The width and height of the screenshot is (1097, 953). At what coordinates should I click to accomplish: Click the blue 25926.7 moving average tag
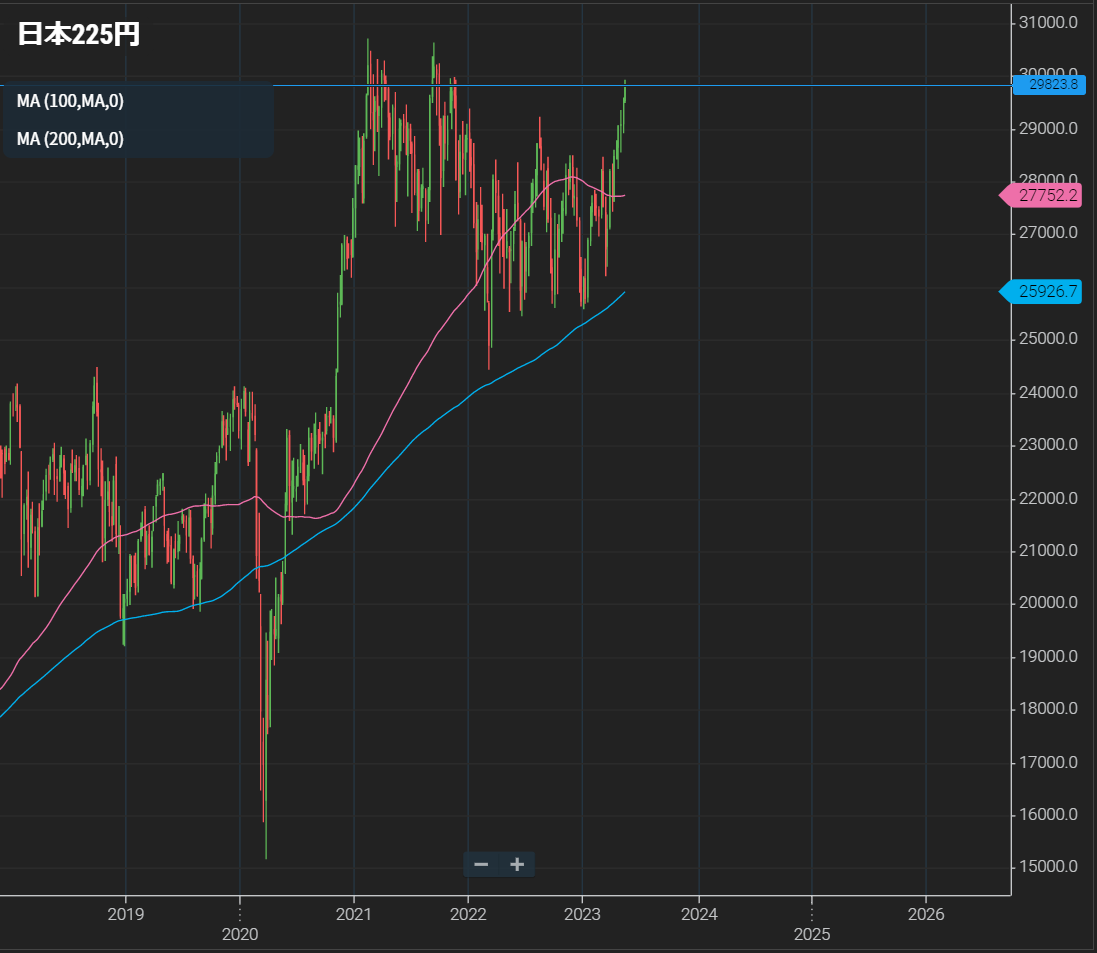pos(1046,292)
